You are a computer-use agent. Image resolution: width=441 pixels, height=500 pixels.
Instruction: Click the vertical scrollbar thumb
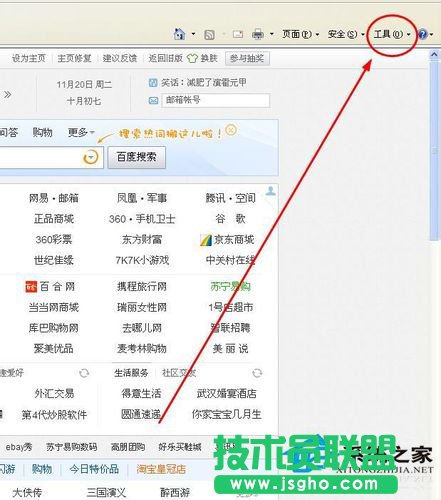pos(434,151)
